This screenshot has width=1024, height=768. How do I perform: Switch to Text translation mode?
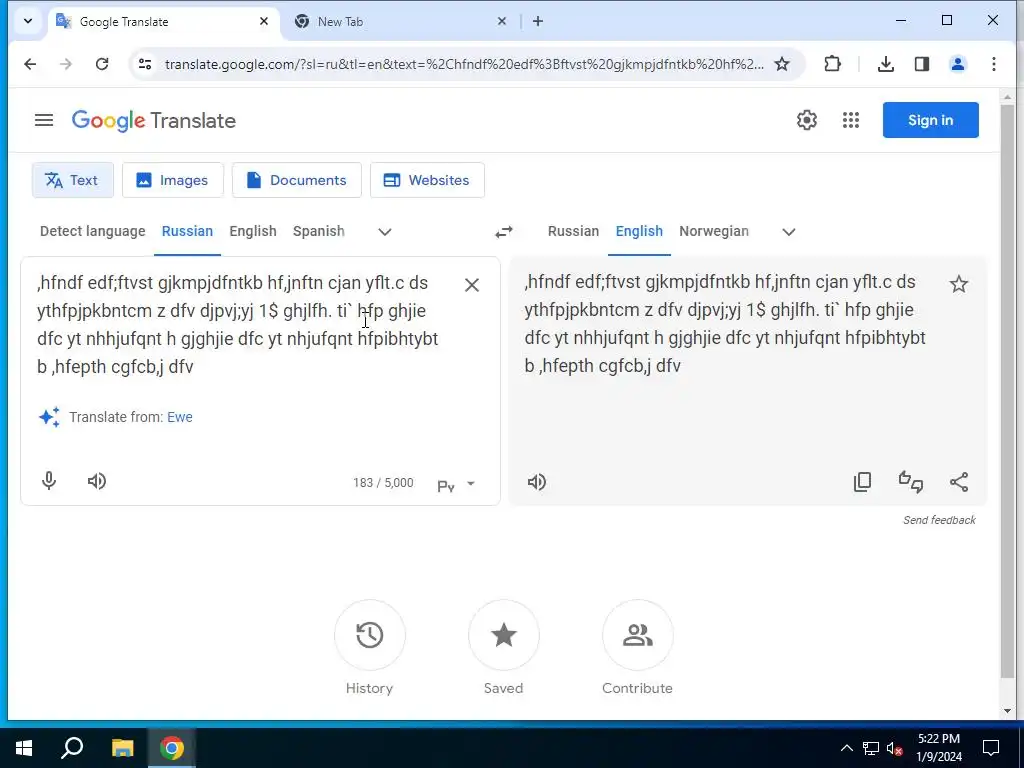click(x=72, y=180)
